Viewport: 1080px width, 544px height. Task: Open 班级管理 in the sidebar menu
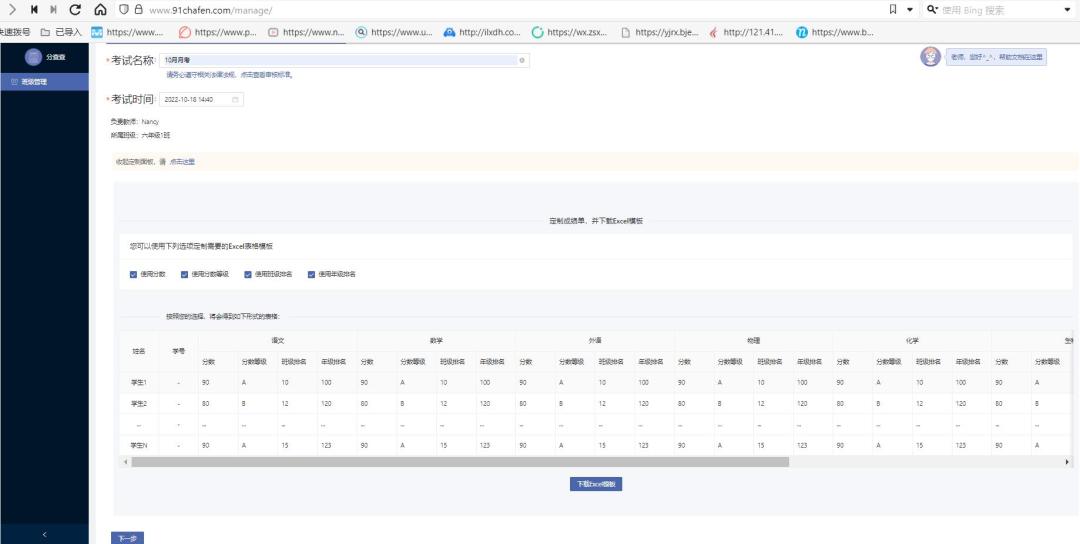34,81
